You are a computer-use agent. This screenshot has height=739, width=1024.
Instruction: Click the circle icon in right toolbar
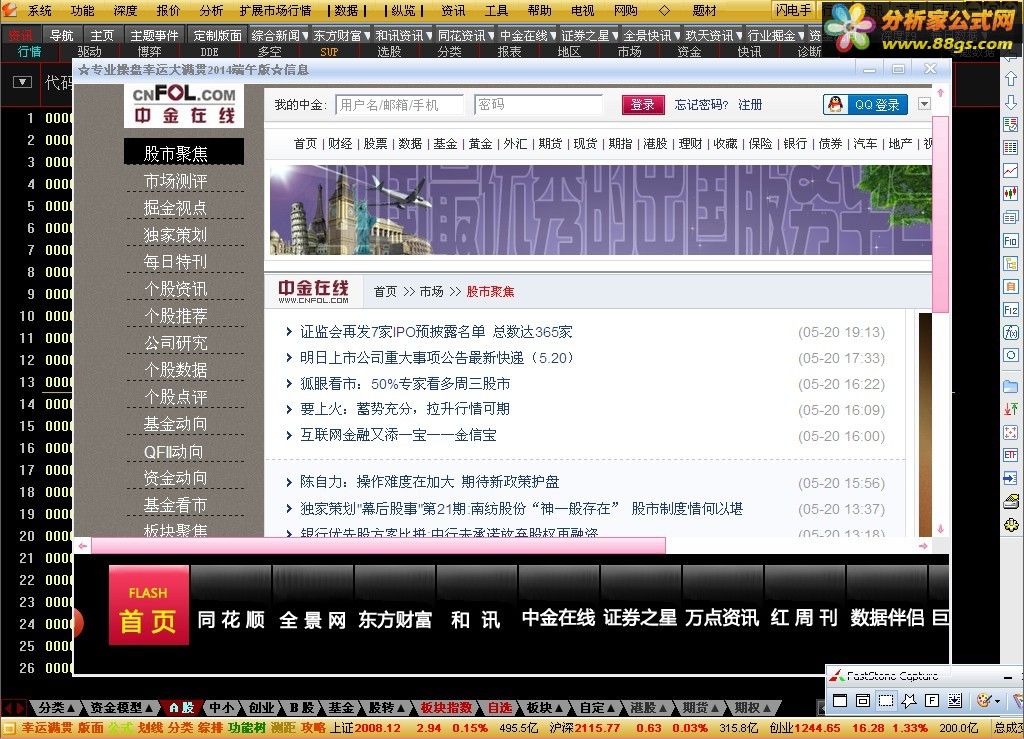click(x=1010, y=356)
